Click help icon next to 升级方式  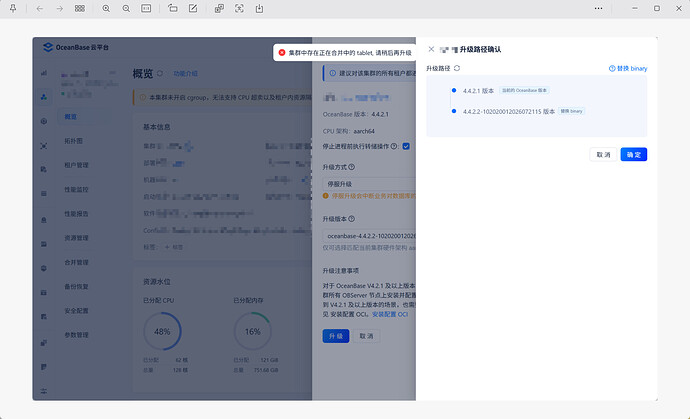point(352,167)
